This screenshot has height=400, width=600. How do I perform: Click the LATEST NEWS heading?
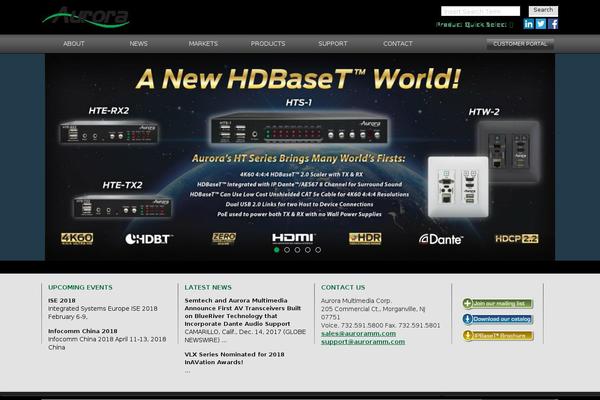tap(208, 287)
